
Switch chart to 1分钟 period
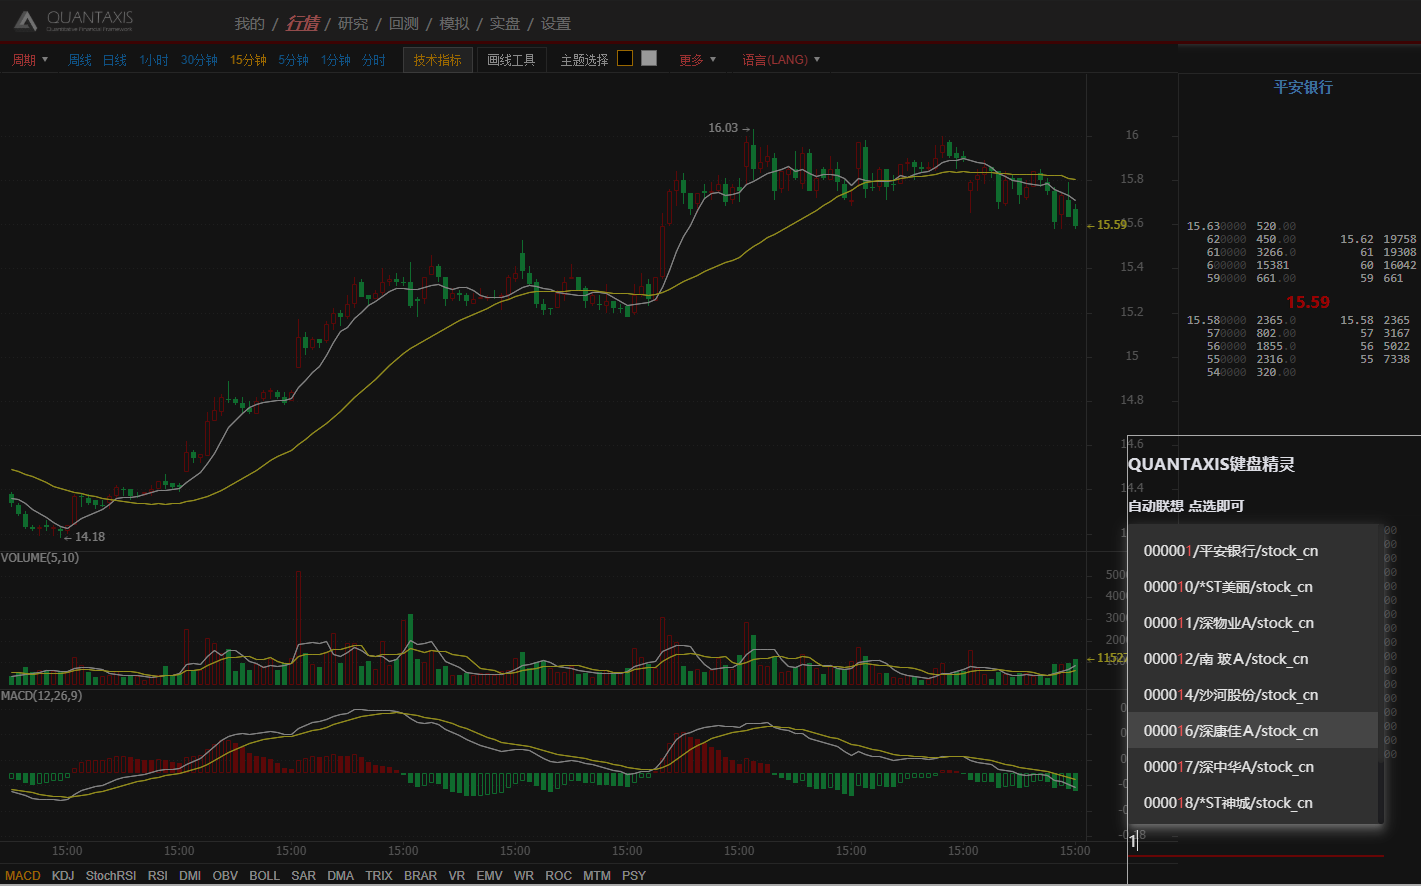click(x=335, y=60)
